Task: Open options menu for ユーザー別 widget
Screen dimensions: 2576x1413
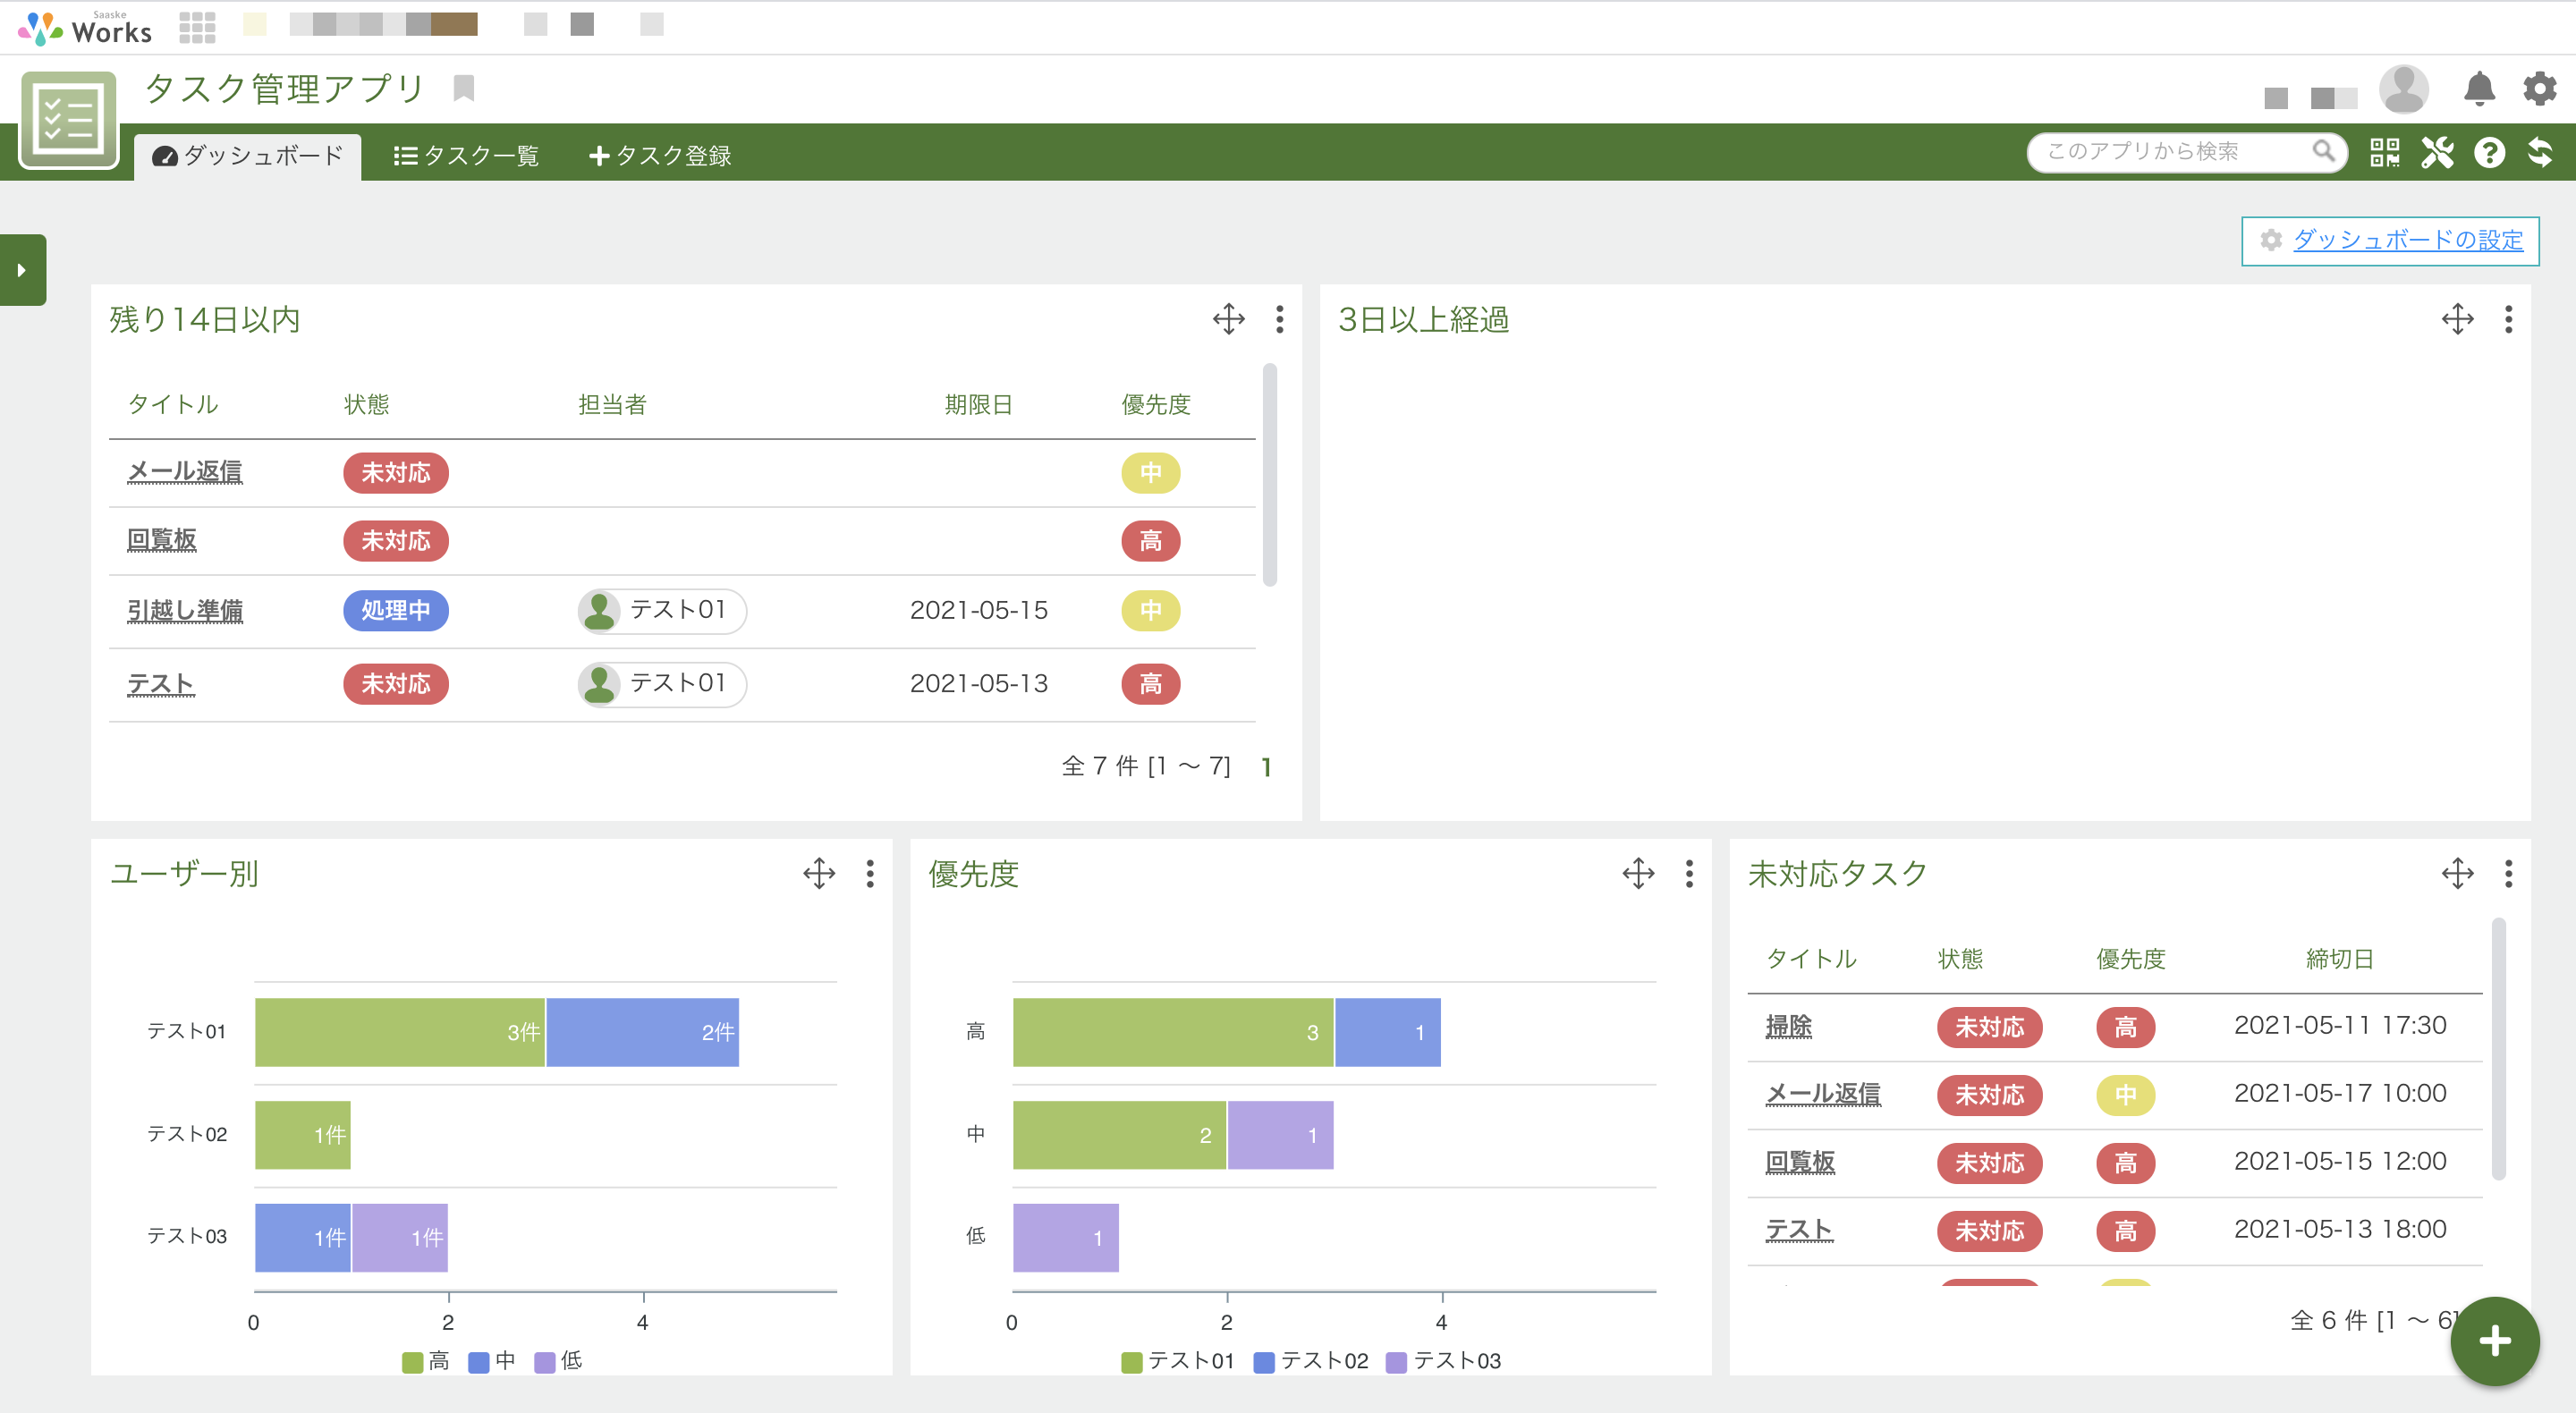Action: [870, 873]
